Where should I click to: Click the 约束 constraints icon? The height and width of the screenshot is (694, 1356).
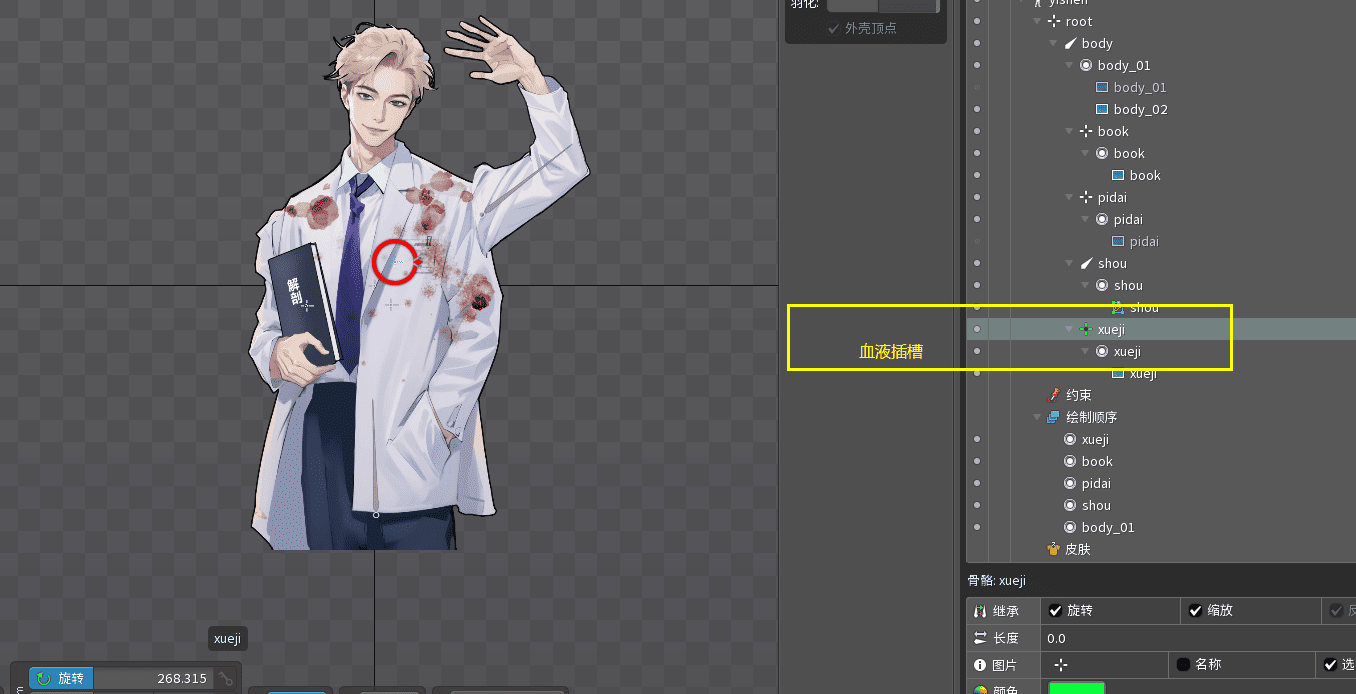click(1053, 396)
